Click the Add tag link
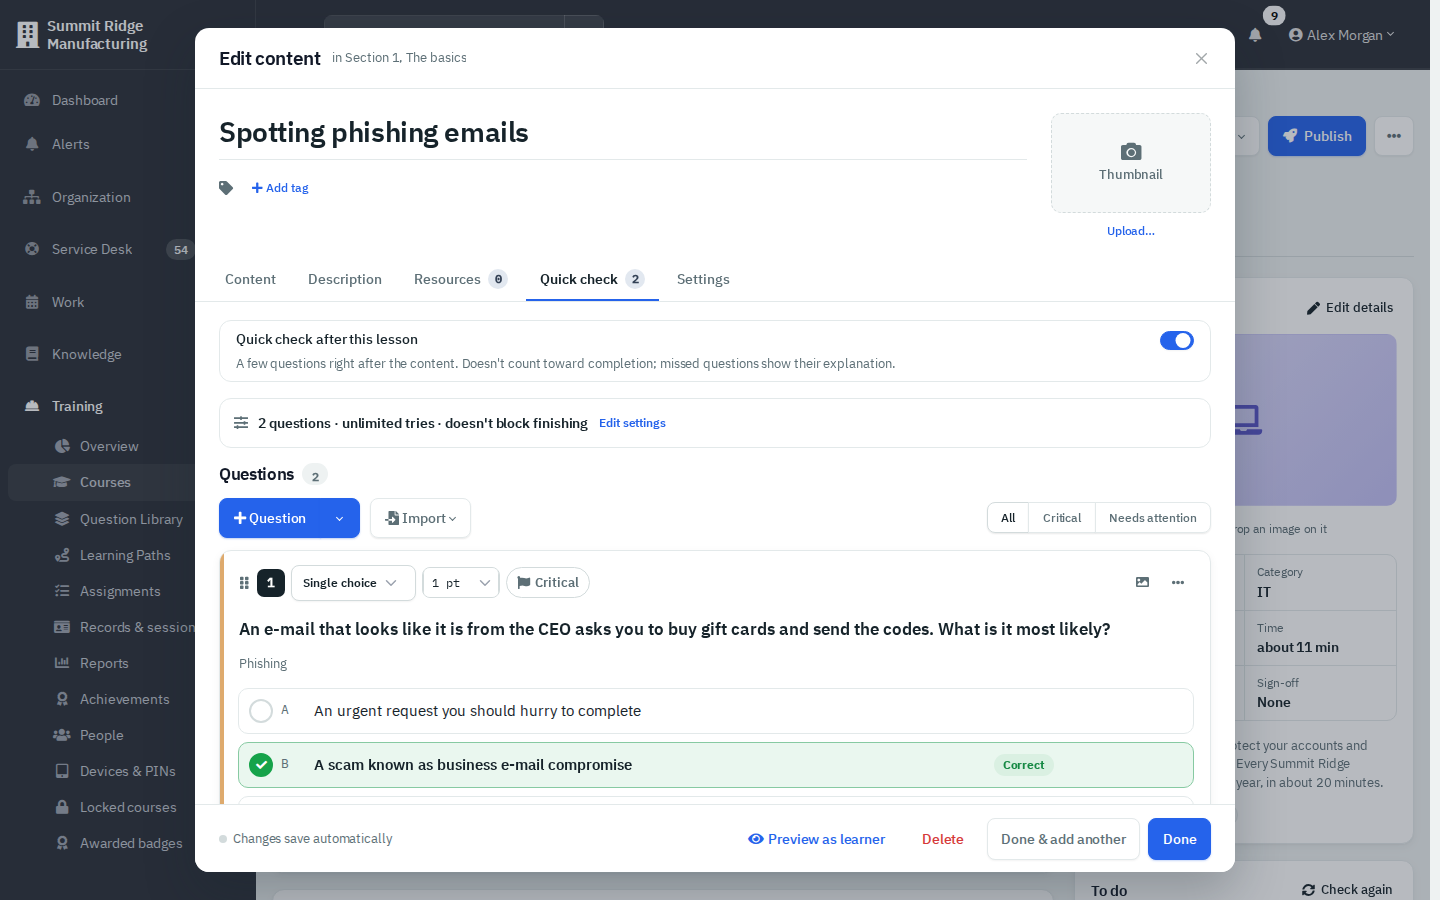This screenshot has height=900, width=1440. (280, 188)
